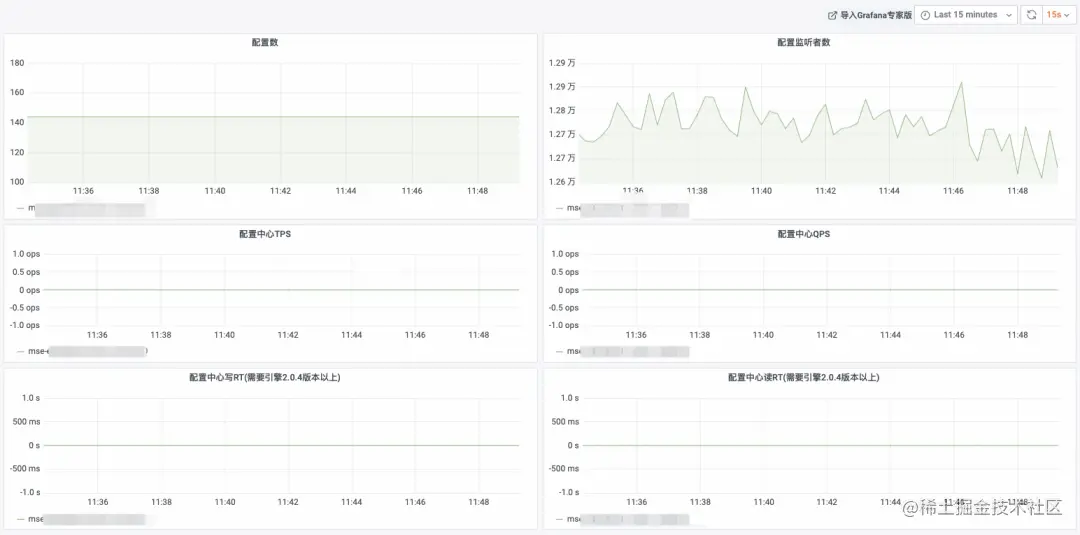This screenshot has height=535, width=1080.
Task: Click the 1.0 ops label in 配置中心TPS
Action: (x=26, y=254)
